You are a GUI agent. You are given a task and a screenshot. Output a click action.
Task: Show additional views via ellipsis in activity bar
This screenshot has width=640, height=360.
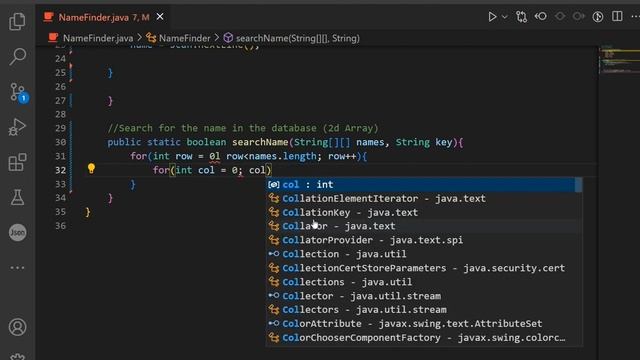pos(17,268)
